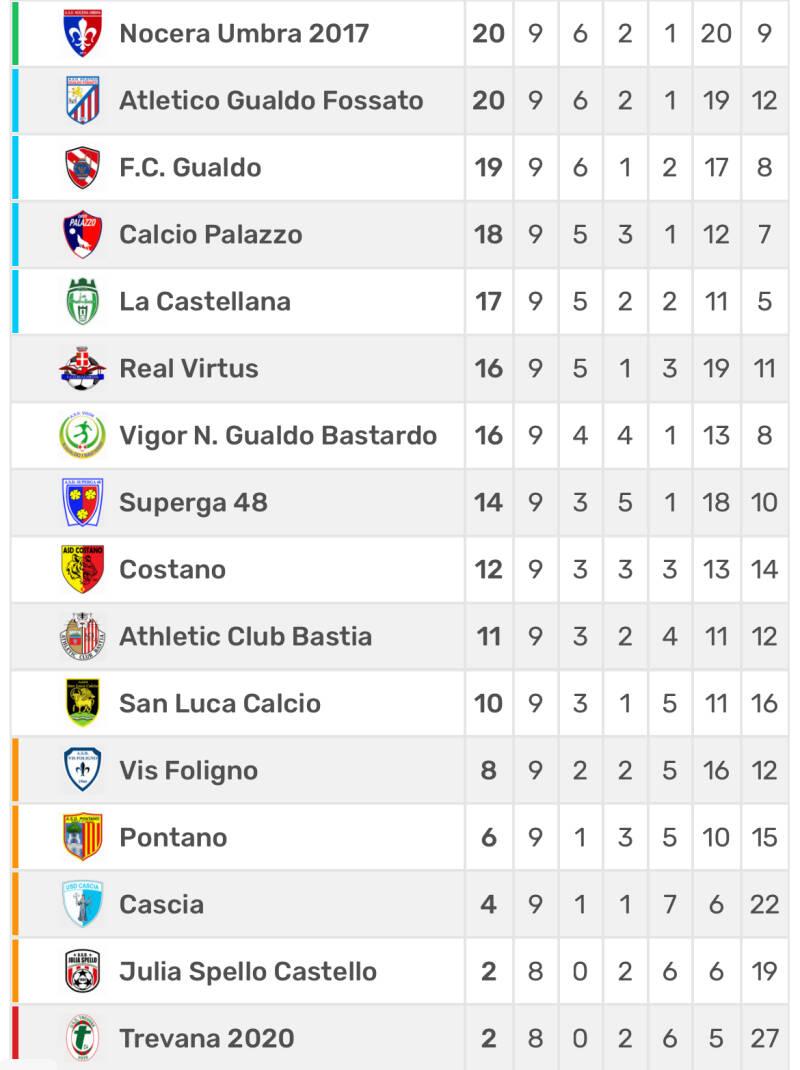The image size is (800, 1070).
Task: Open the Trevana 2020 team link
Action: pyautogui.click(x=206, y=1038)
